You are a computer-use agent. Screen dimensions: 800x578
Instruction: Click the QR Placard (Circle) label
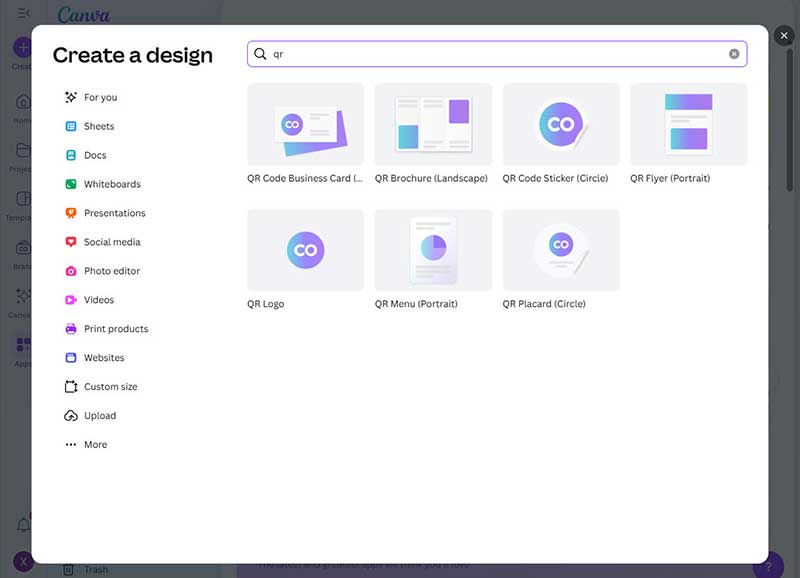[x=544, y=304]
